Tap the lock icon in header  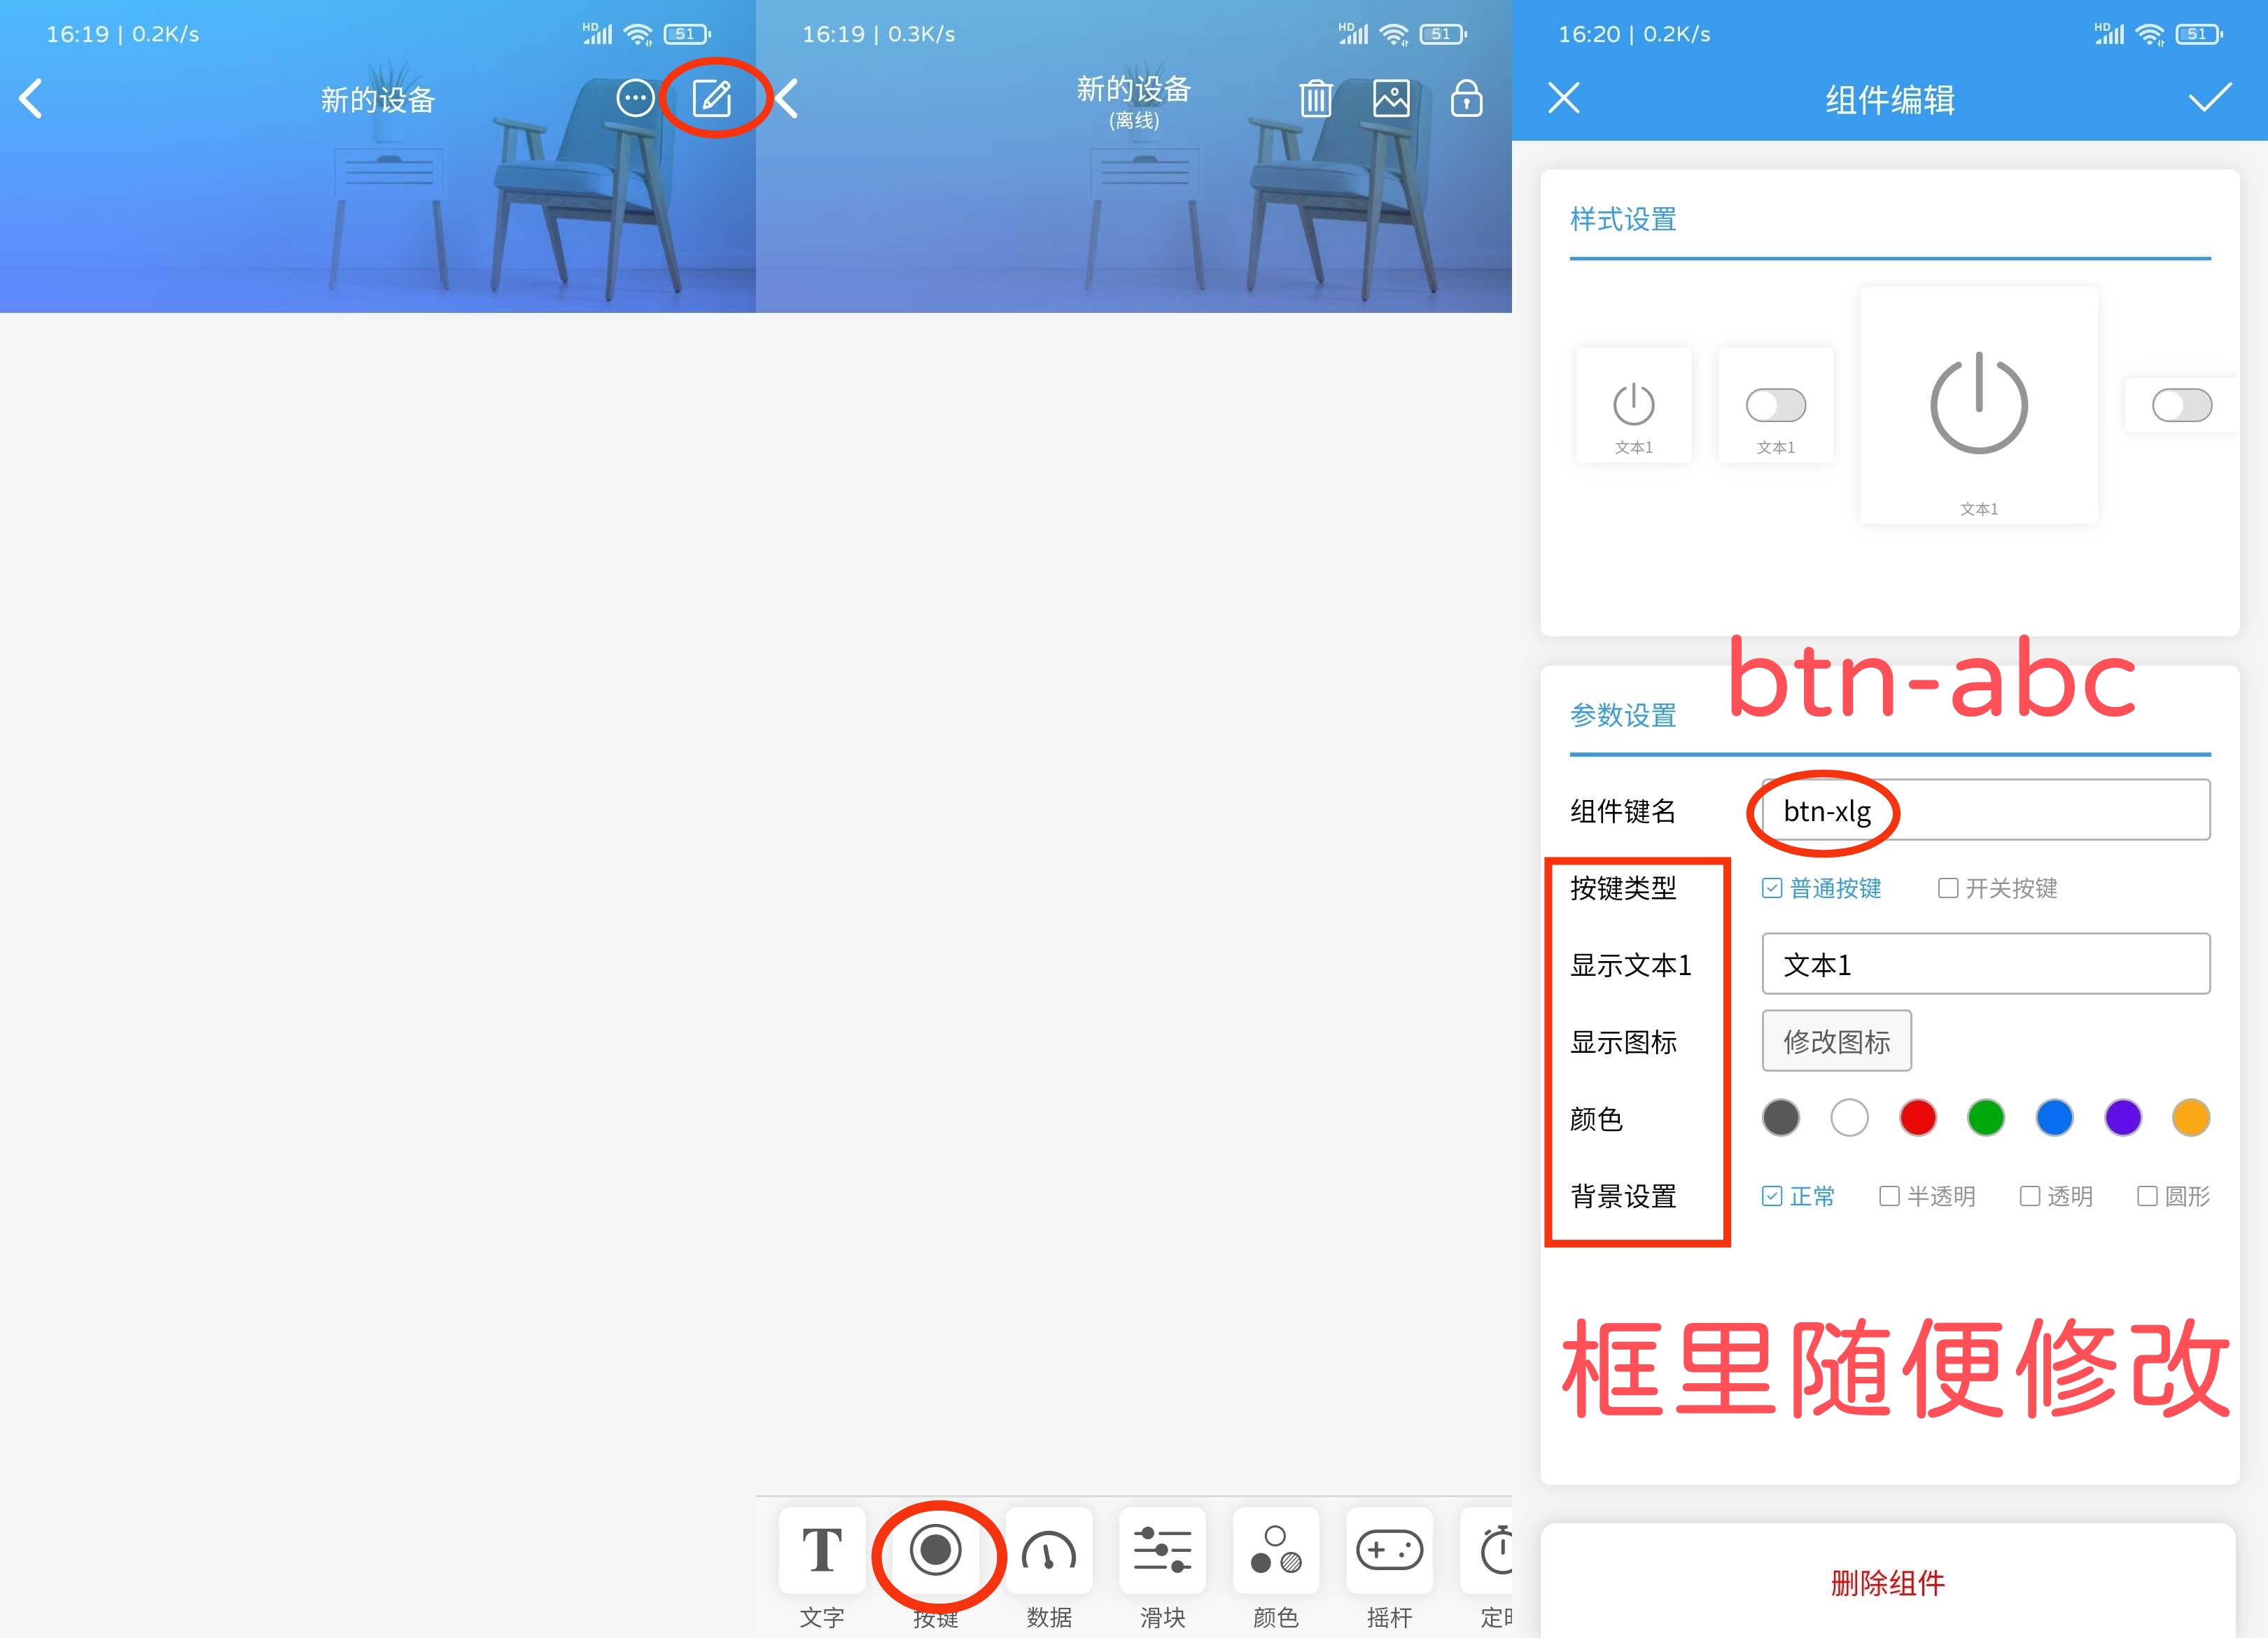1466,98
